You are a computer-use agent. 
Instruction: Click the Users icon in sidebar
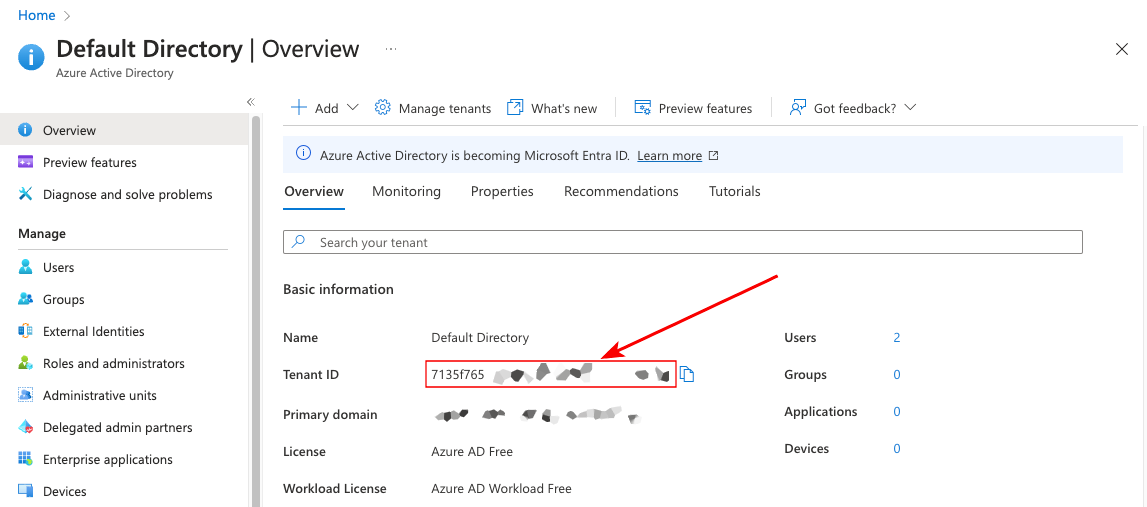[x=25, y=268]
